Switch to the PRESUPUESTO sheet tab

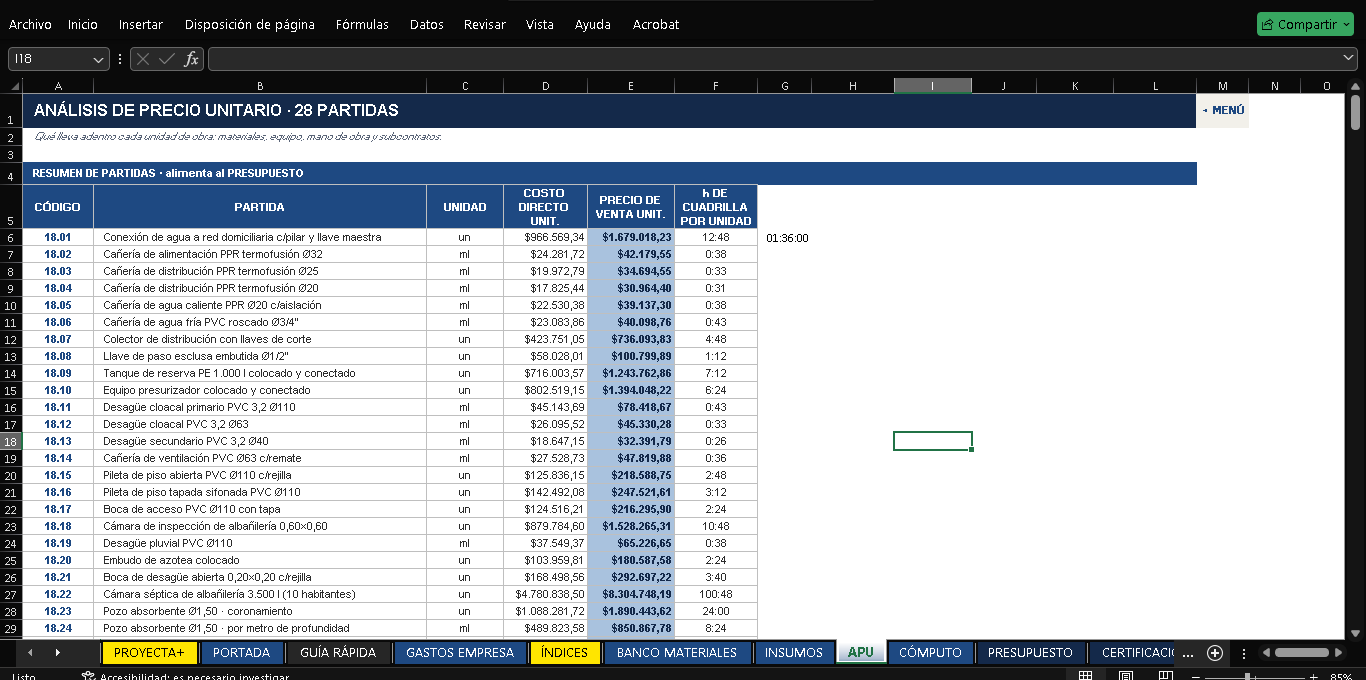(x=1030, y=653)
